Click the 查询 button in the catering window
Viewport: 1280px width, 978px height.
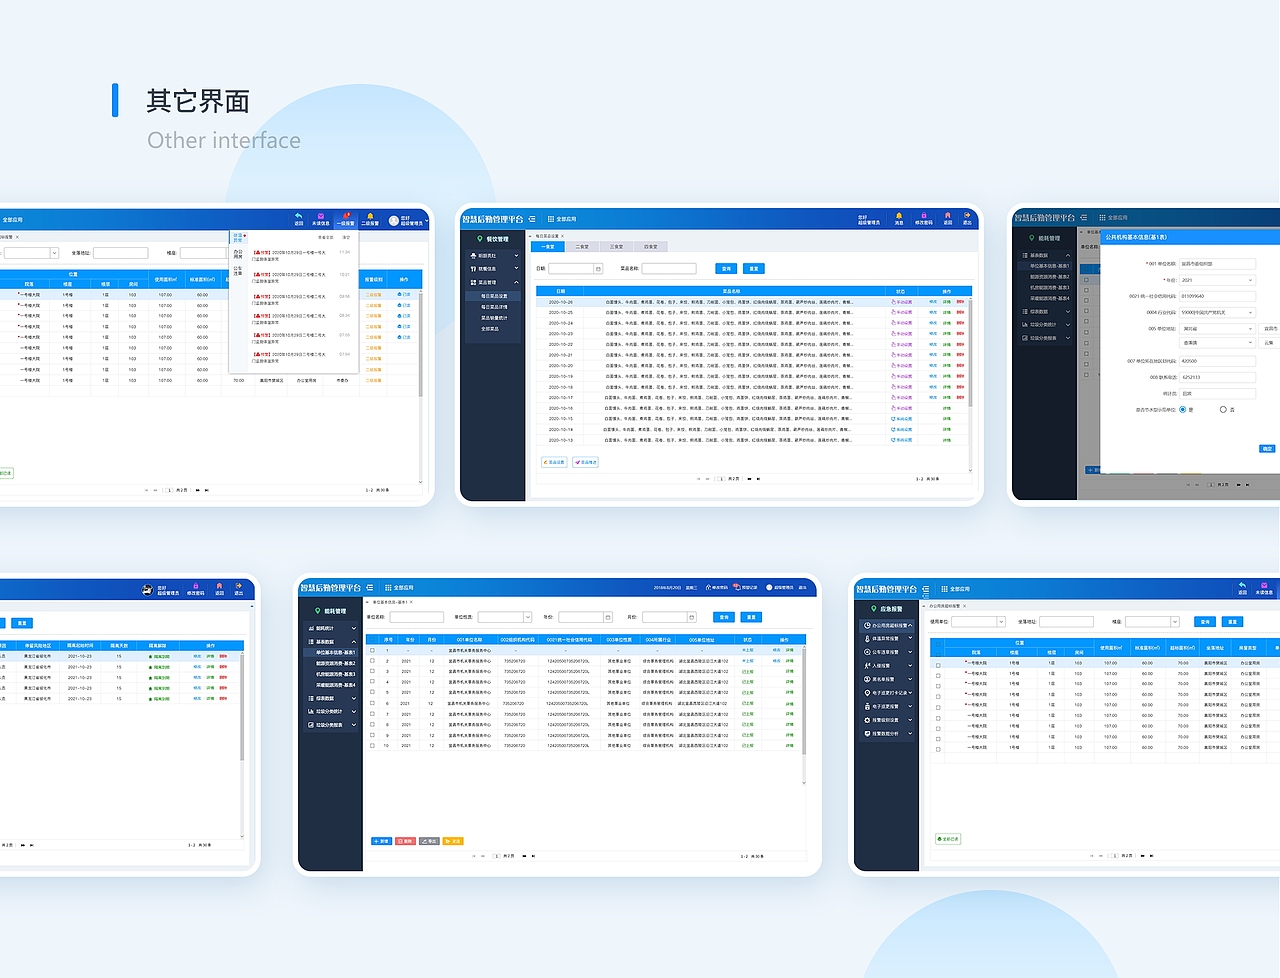[726, 269]
